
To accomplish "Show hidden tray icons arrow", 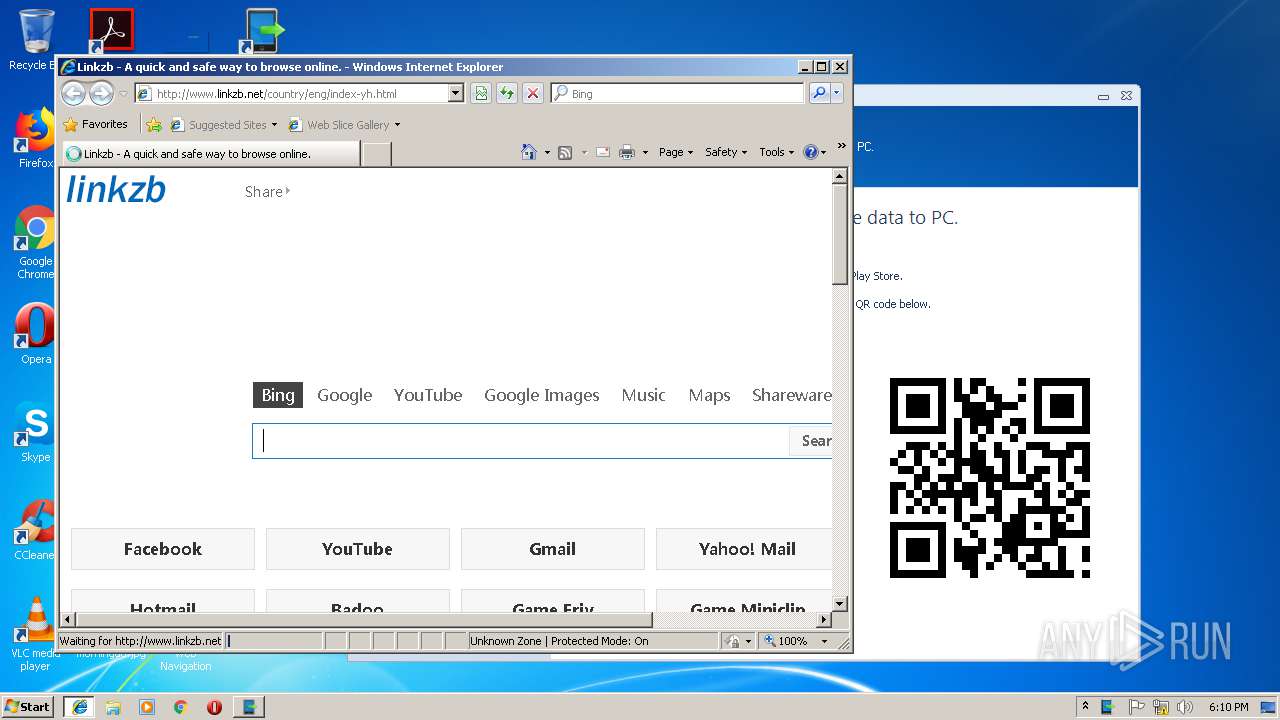I will coord(1086,707).
